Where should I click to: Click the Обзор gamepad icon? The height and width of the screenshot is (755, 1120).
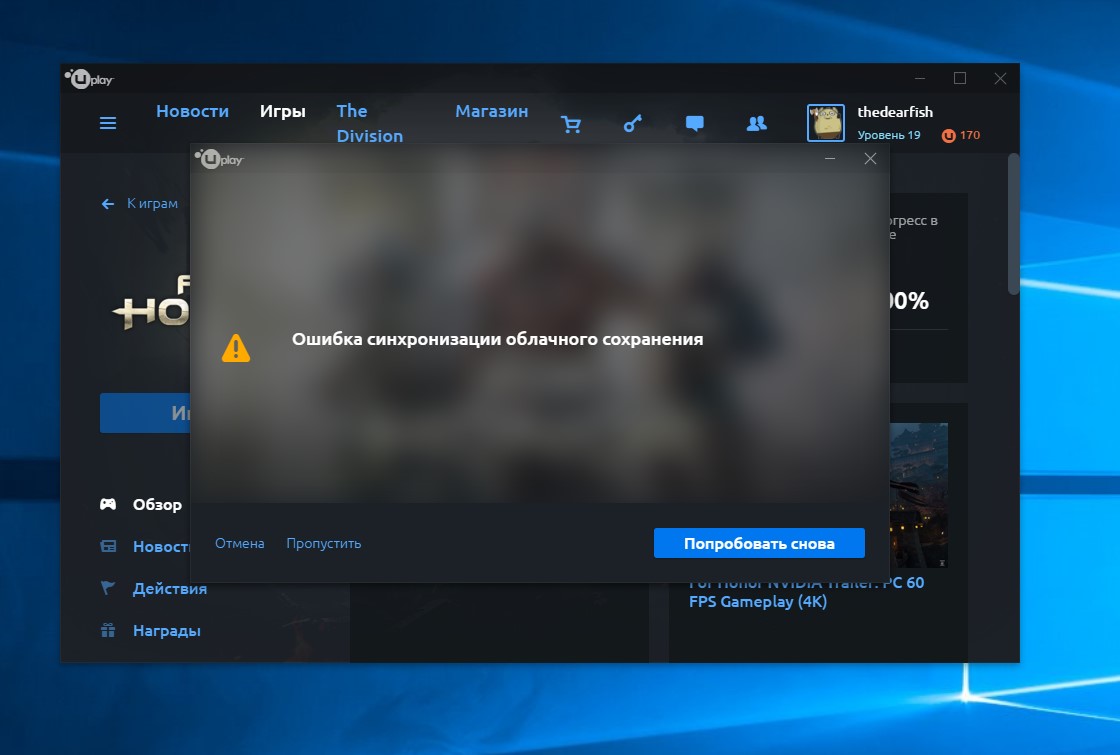(108, 504)
